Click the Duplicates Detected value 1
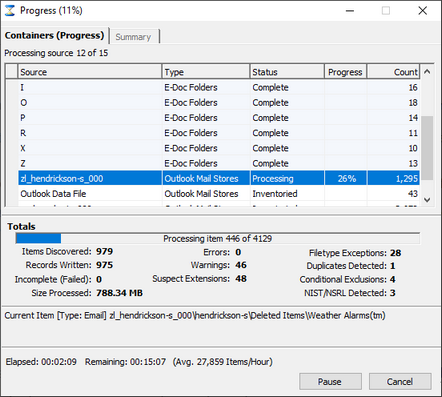This screenshot has height=397, width=442. 393,266
